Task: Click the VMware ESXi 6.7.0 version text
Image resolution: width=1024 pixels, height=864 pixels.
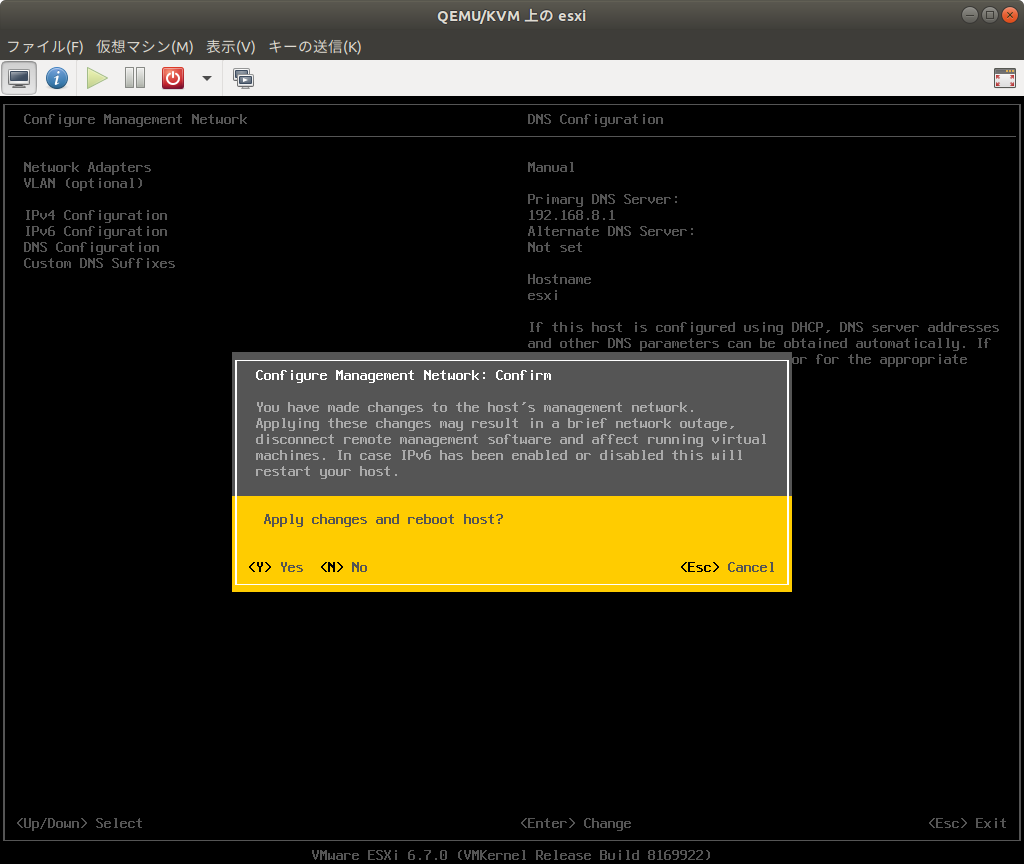Action: pos(511,855)
